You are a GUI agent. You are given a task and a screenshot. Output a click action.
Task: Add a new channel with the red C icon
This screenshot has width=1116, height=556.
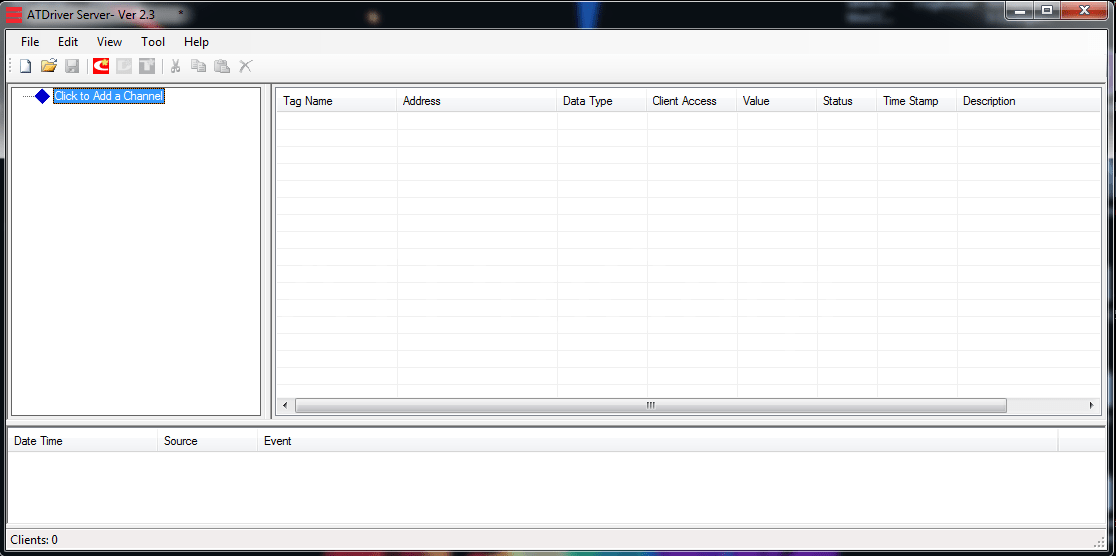(x=101, y=66)
